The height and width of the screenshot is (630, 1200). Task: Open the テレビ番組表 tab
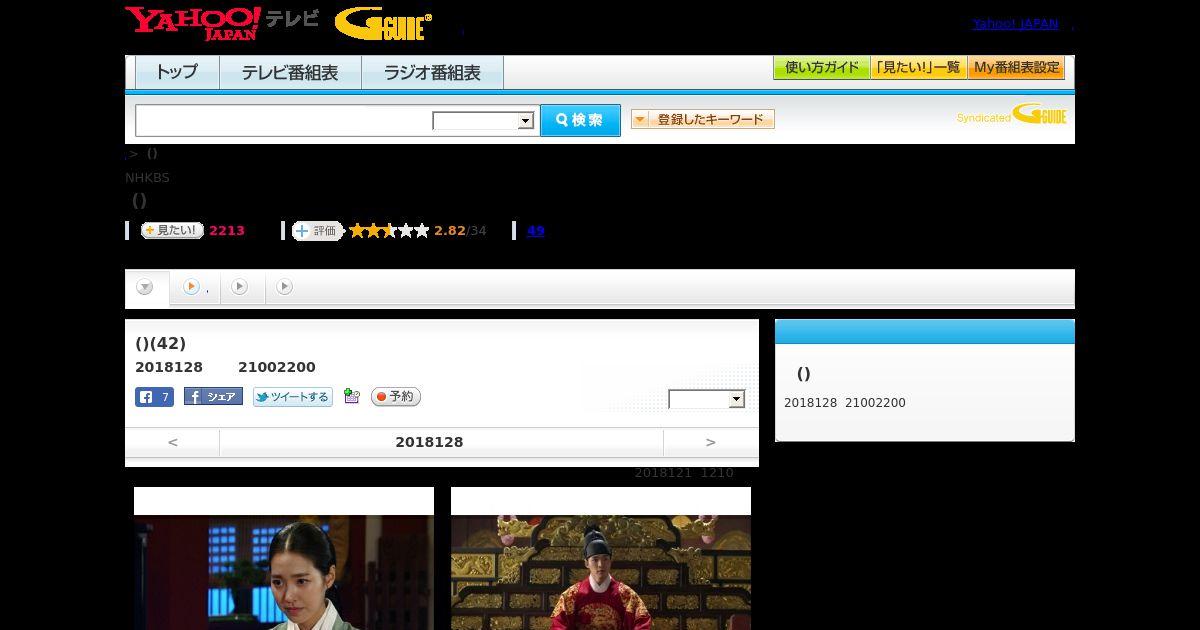(290, 73)
